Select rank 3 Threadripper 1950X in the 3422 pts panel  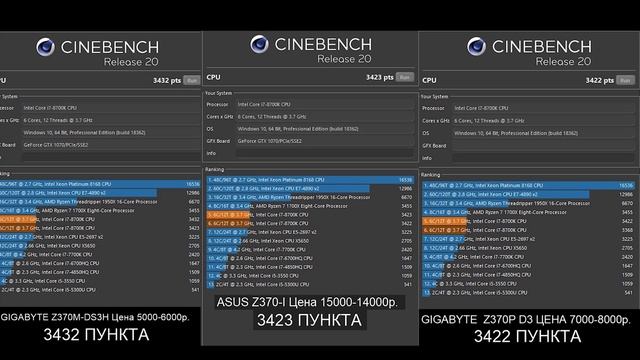[528, 203]
